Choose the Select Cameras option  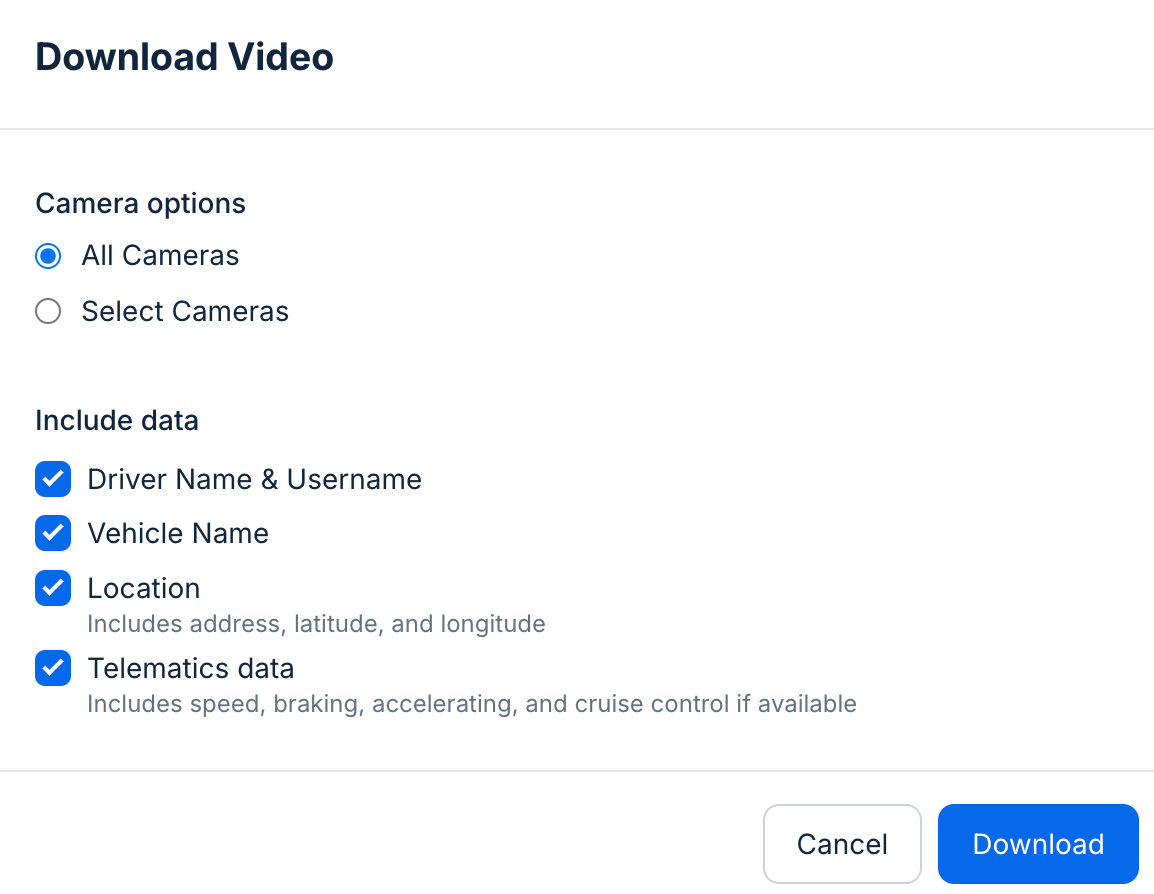coord(48,311)
